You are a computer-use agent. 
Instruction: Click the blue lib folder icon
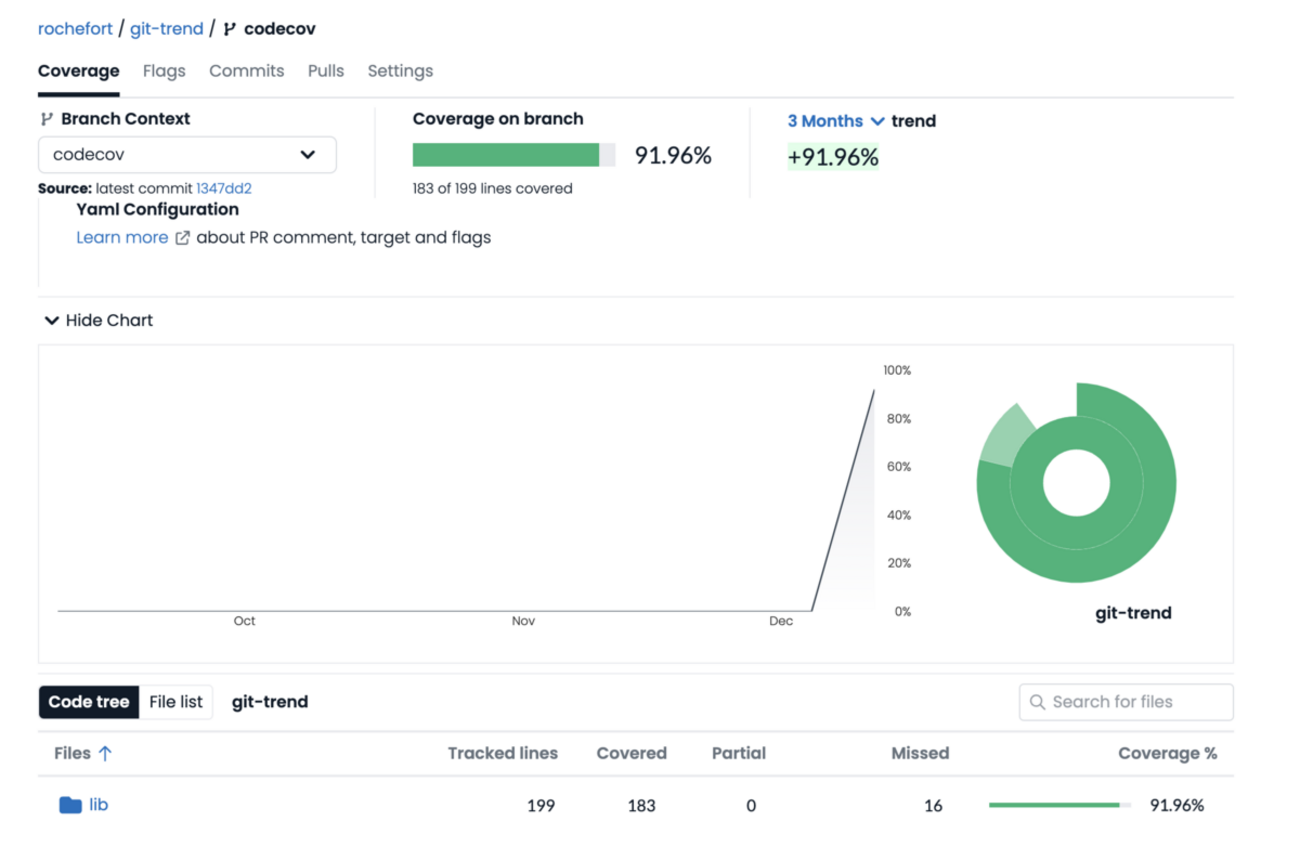[x=70, y=805]
